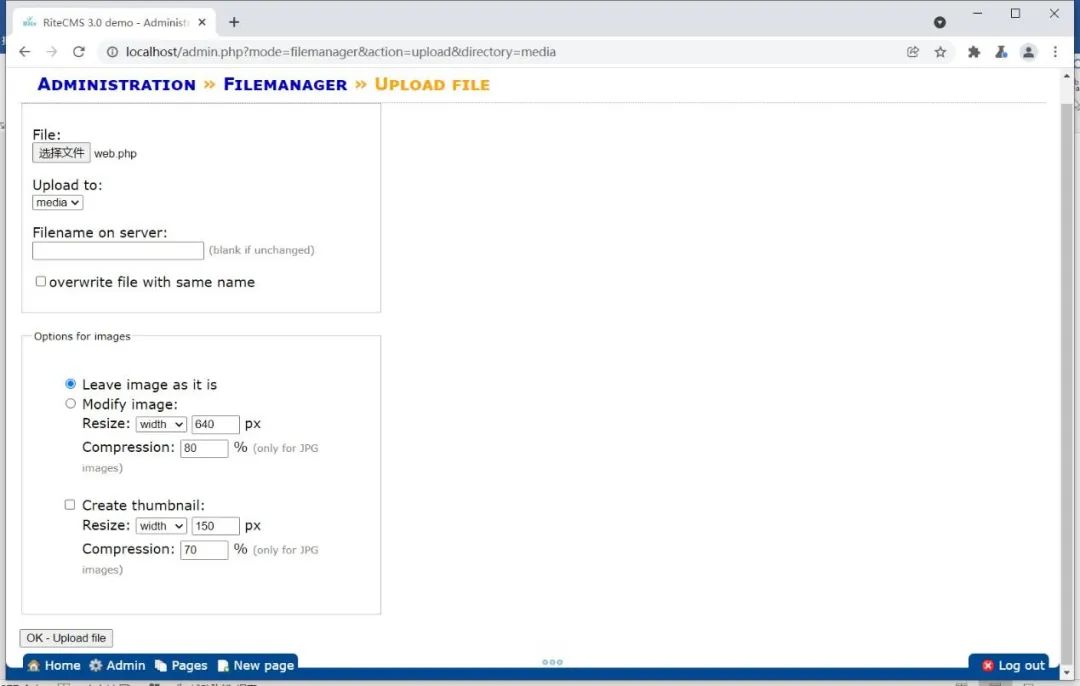The image size is (1080, 686).
Task: Go to Filemanager breadcrumb link
Action: [x=285, y=85]
